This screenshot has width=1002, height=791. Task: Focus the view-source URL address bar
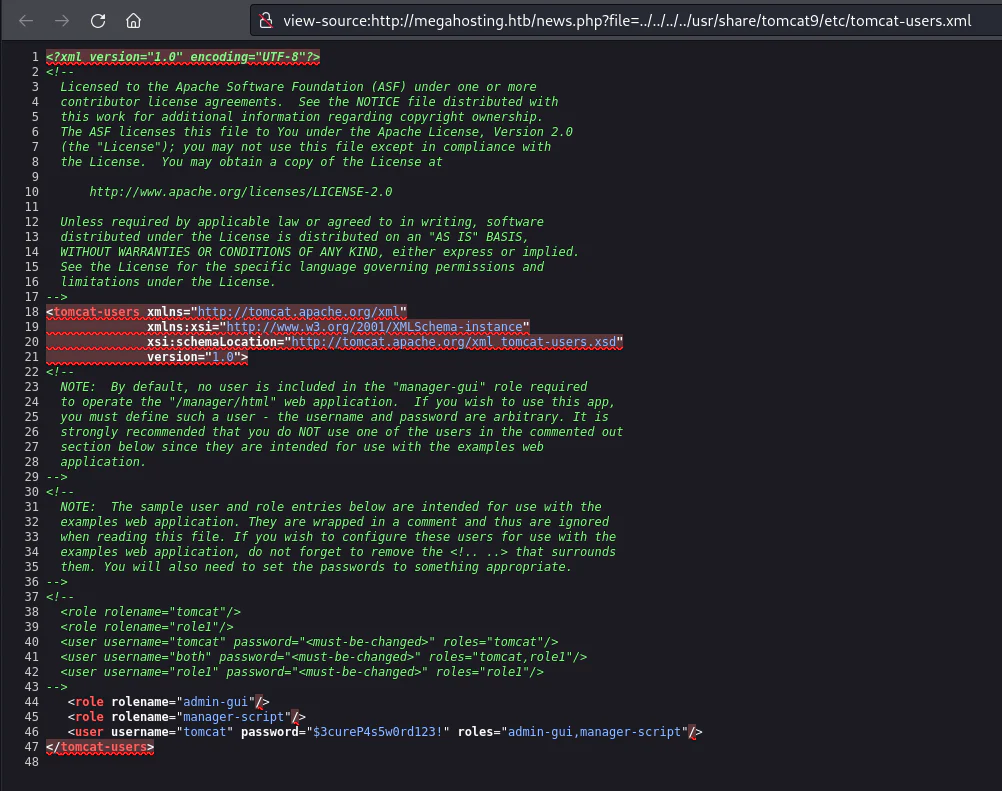coord(627,21)
